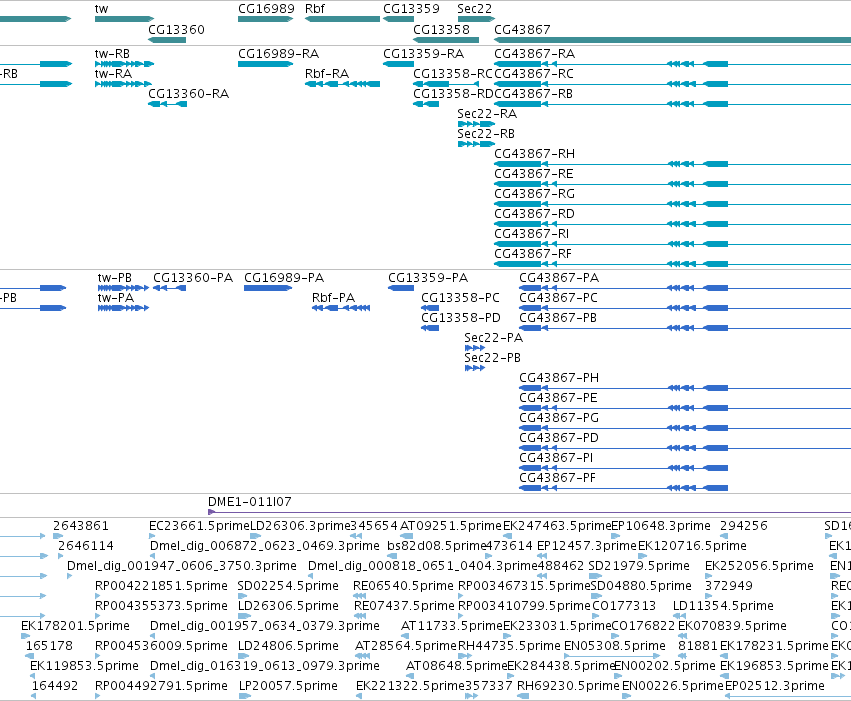Select EST EK252056.5prime
This screenshot has height=701, width=851.
pos(759,566)
